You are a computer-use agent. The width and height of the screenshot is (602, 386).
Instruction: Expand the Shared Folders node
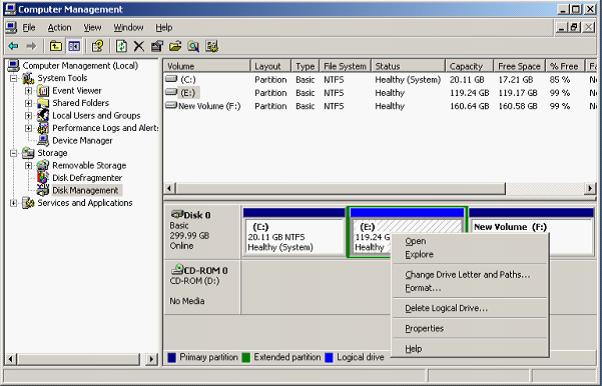coord(28,103)
